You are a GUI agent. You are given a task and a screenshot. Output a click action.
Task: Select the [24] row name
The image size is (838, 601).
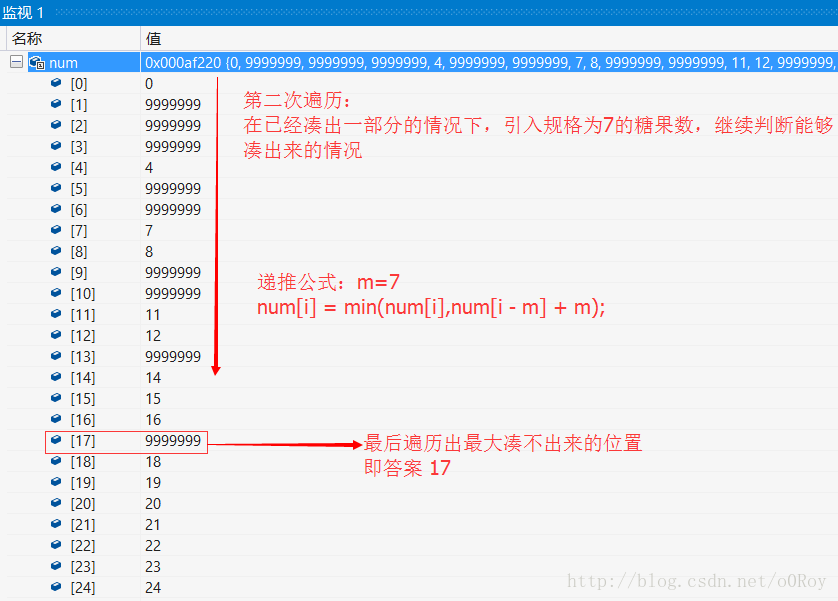click(83, 588)
